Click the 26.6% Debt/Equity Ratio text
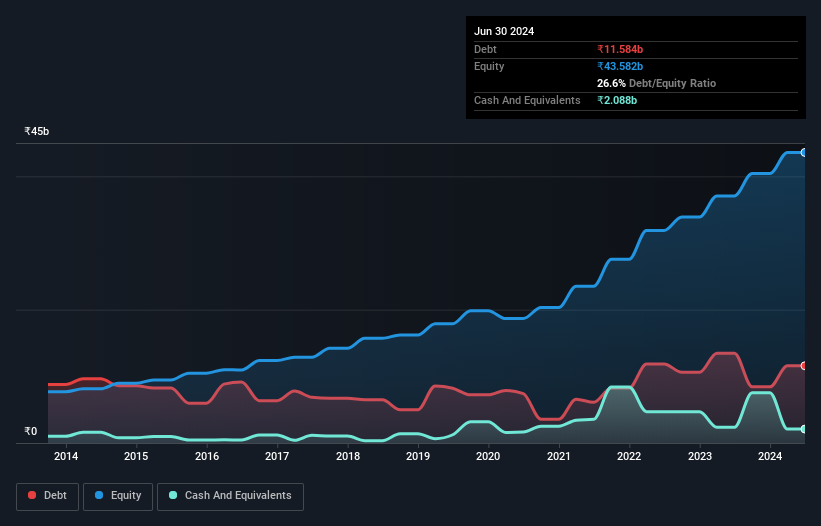 (x=656, y=83)
